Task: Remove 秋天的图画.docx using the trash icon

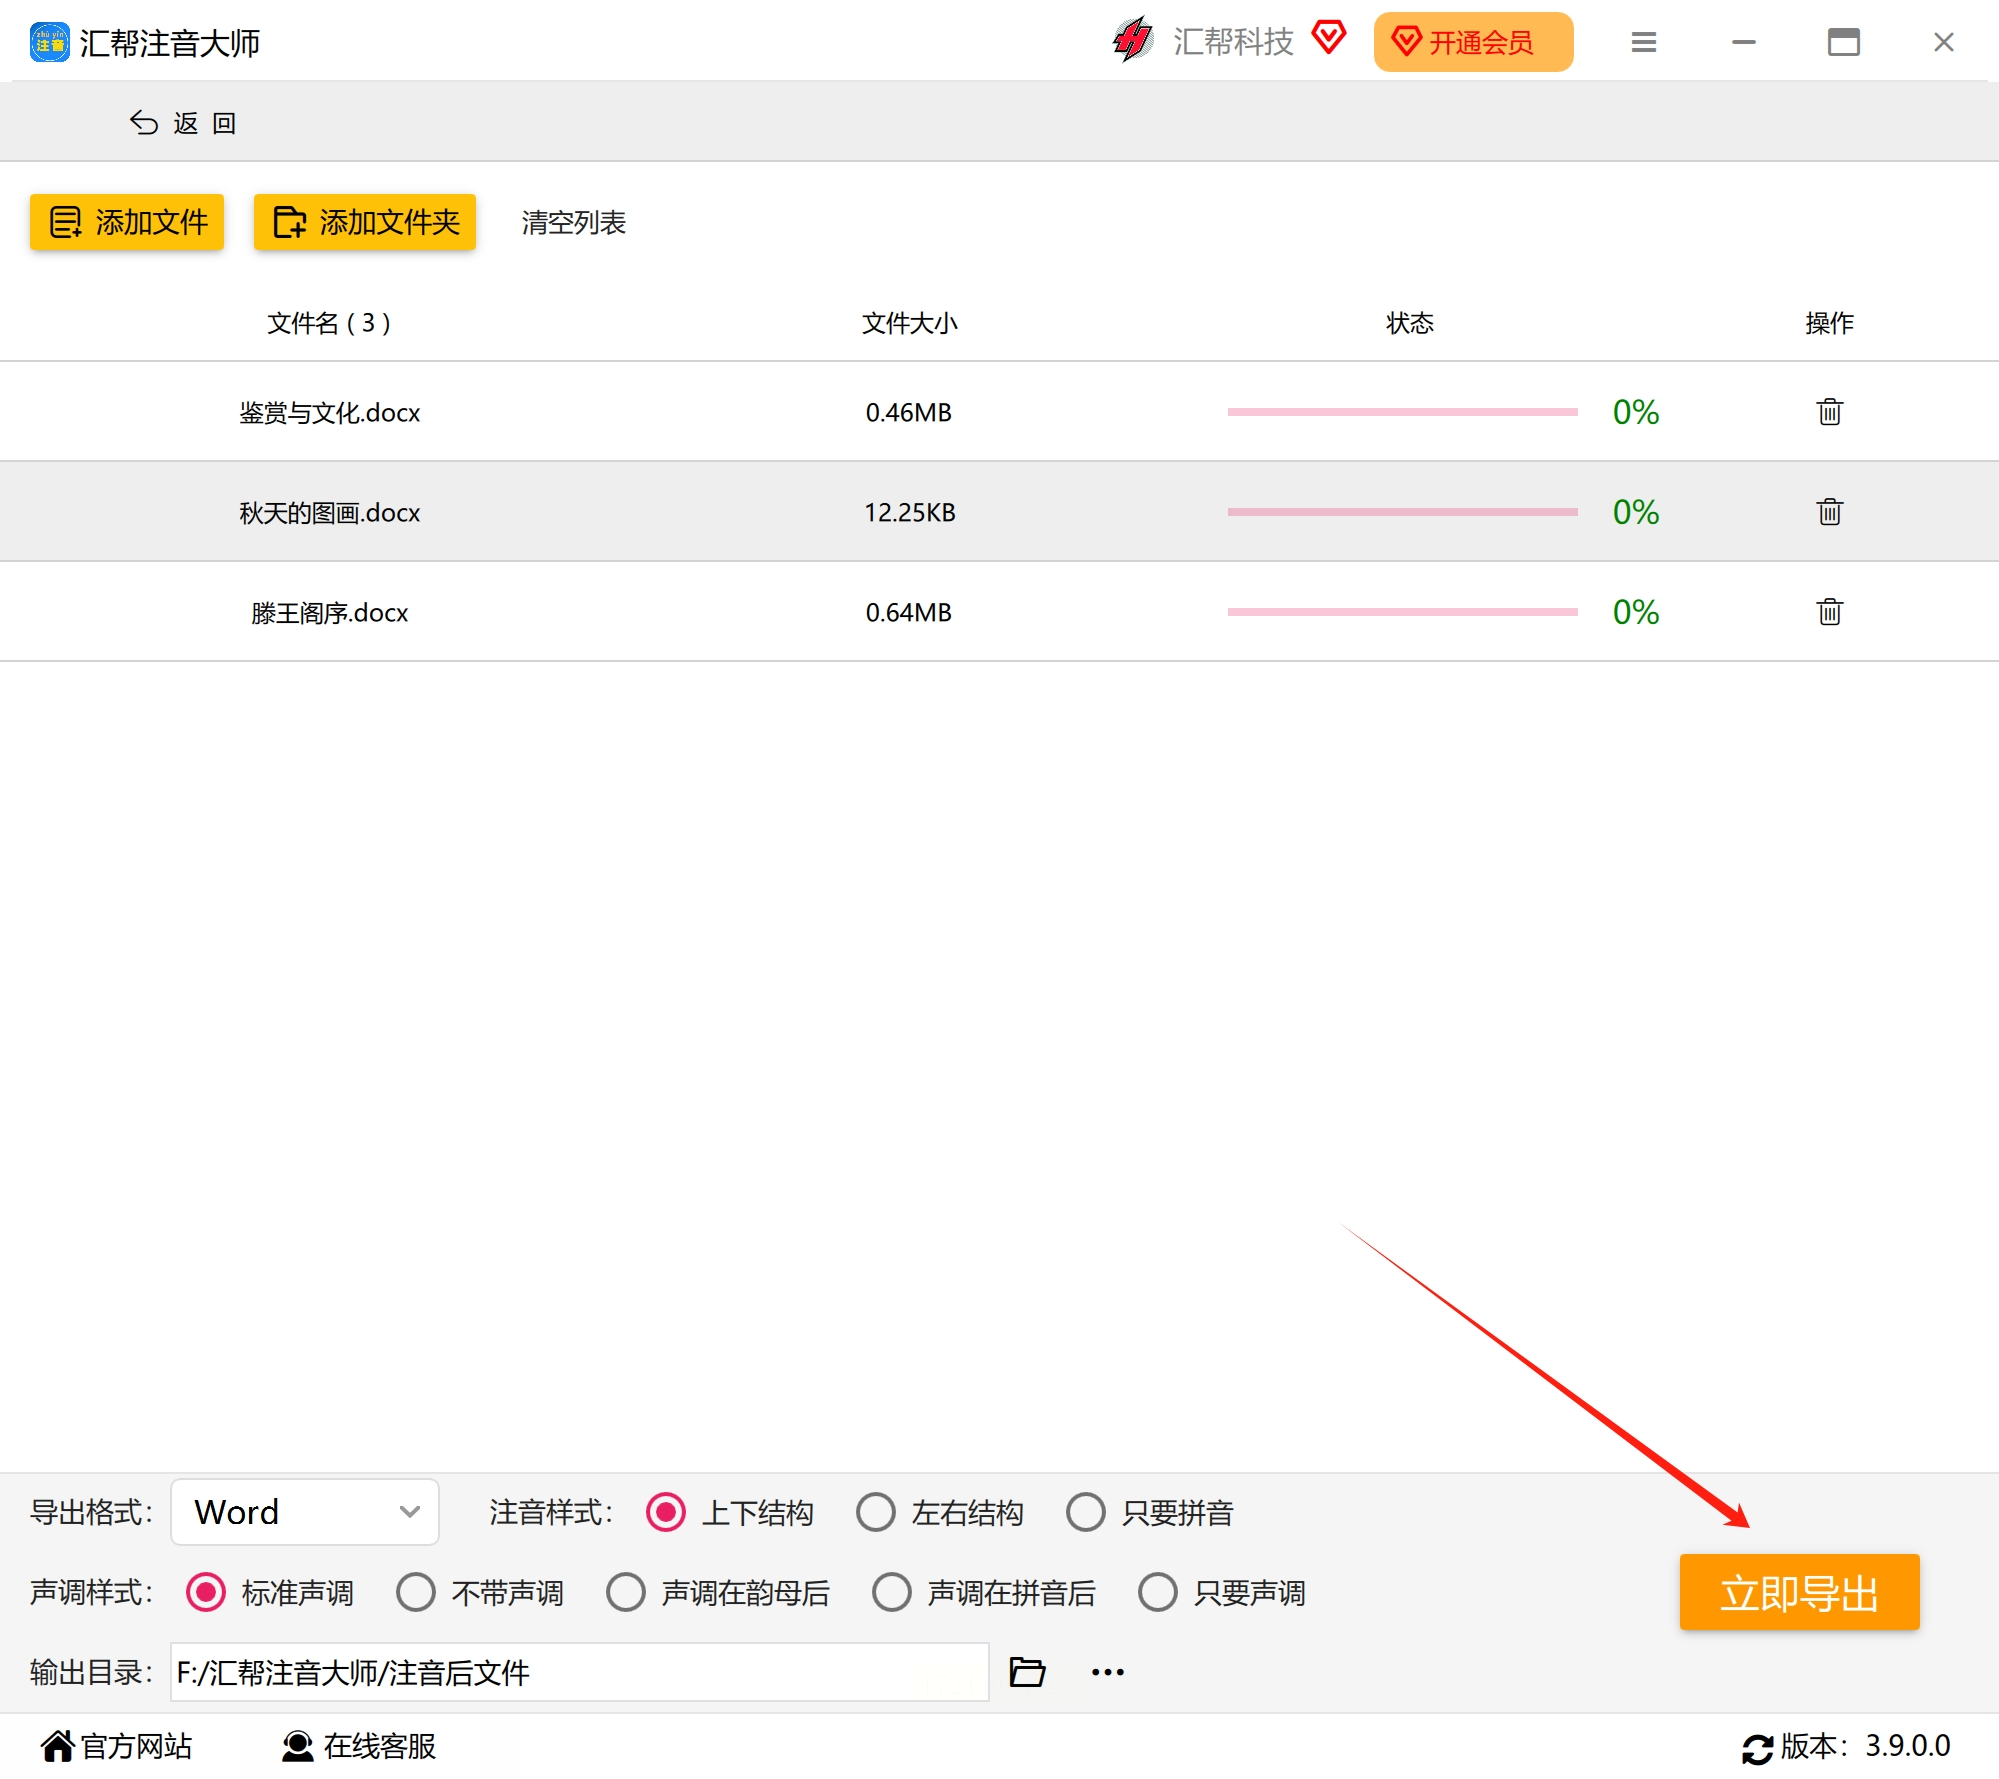Action: 1829,512
